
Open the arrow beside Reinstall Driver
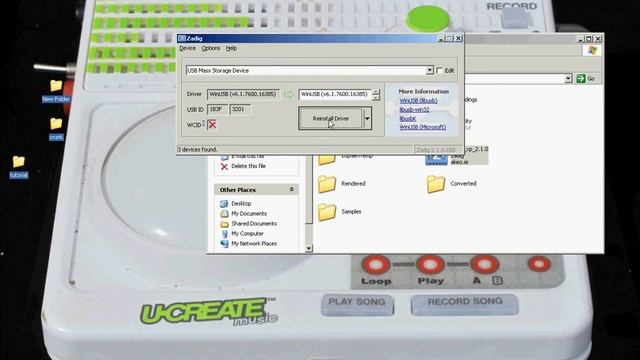click(x=367, y=119)
